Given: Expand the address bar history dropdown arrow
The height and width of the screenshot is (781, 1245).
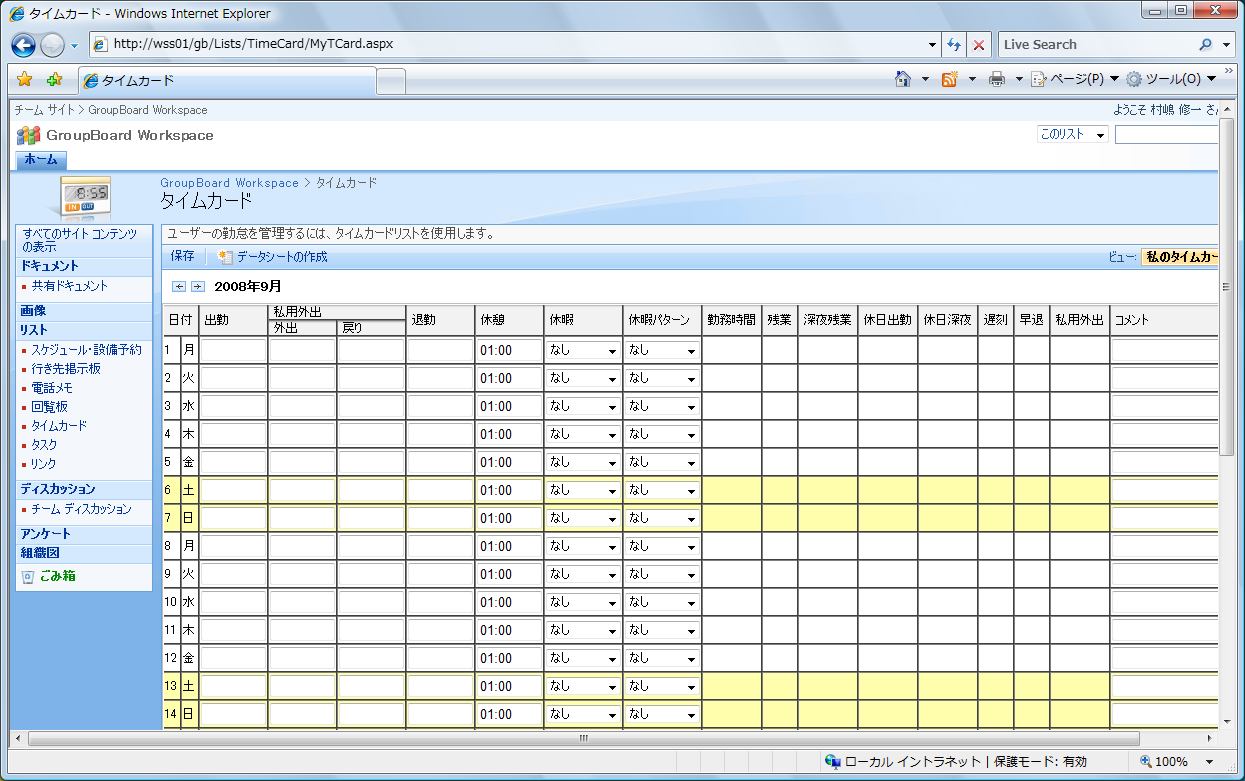Looking at the screenshot, I should coord(932,45).
